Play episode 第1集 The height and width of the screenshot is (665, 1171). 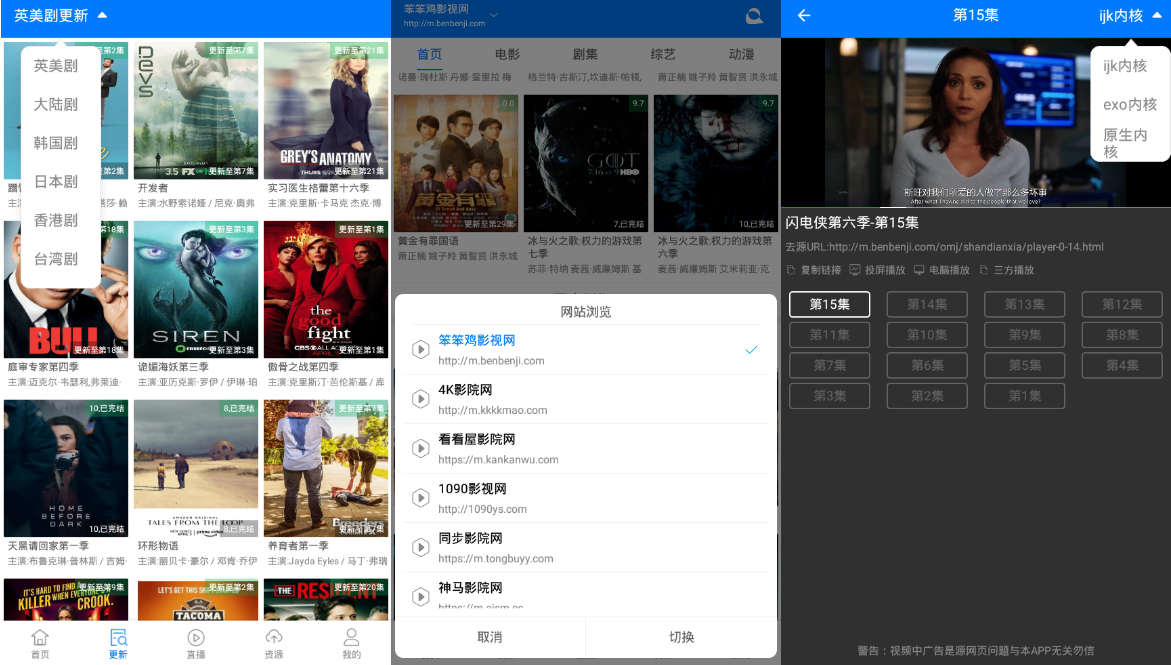[1025, 395]
